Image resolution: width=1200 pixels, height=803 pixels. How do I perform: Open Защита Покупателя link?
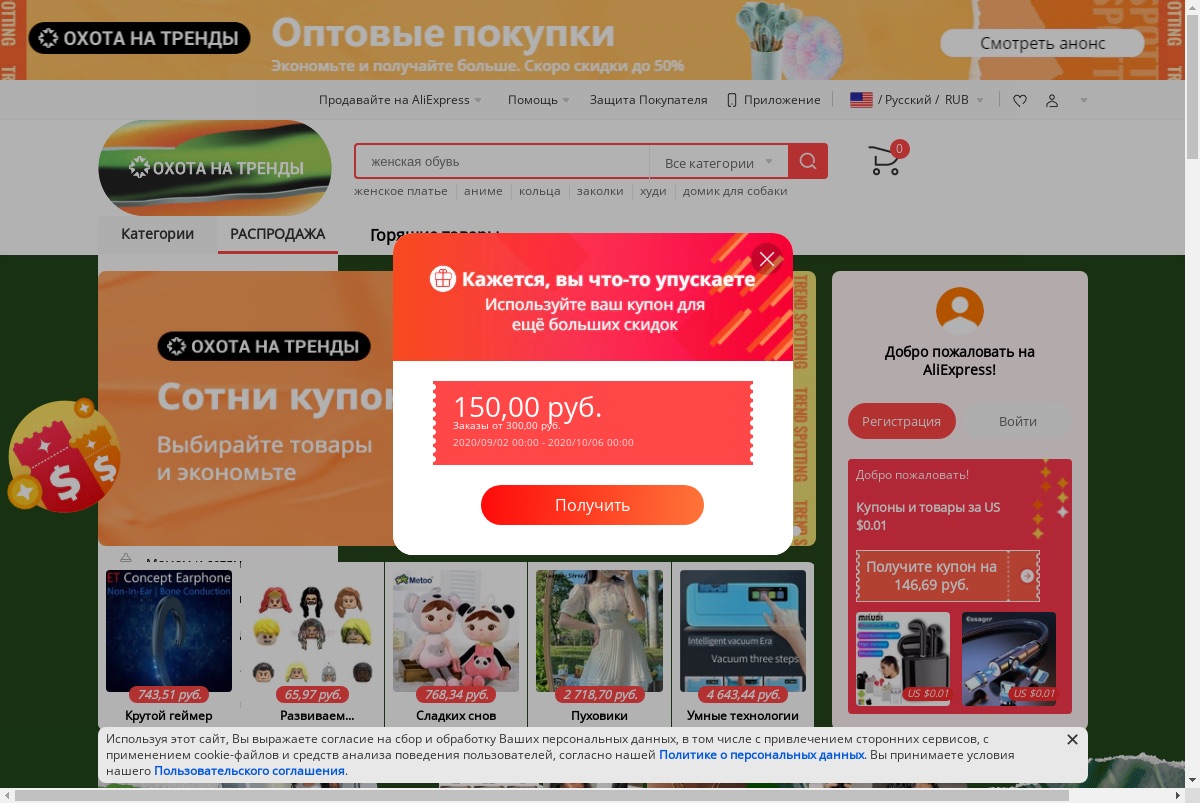tap(648, 100)
